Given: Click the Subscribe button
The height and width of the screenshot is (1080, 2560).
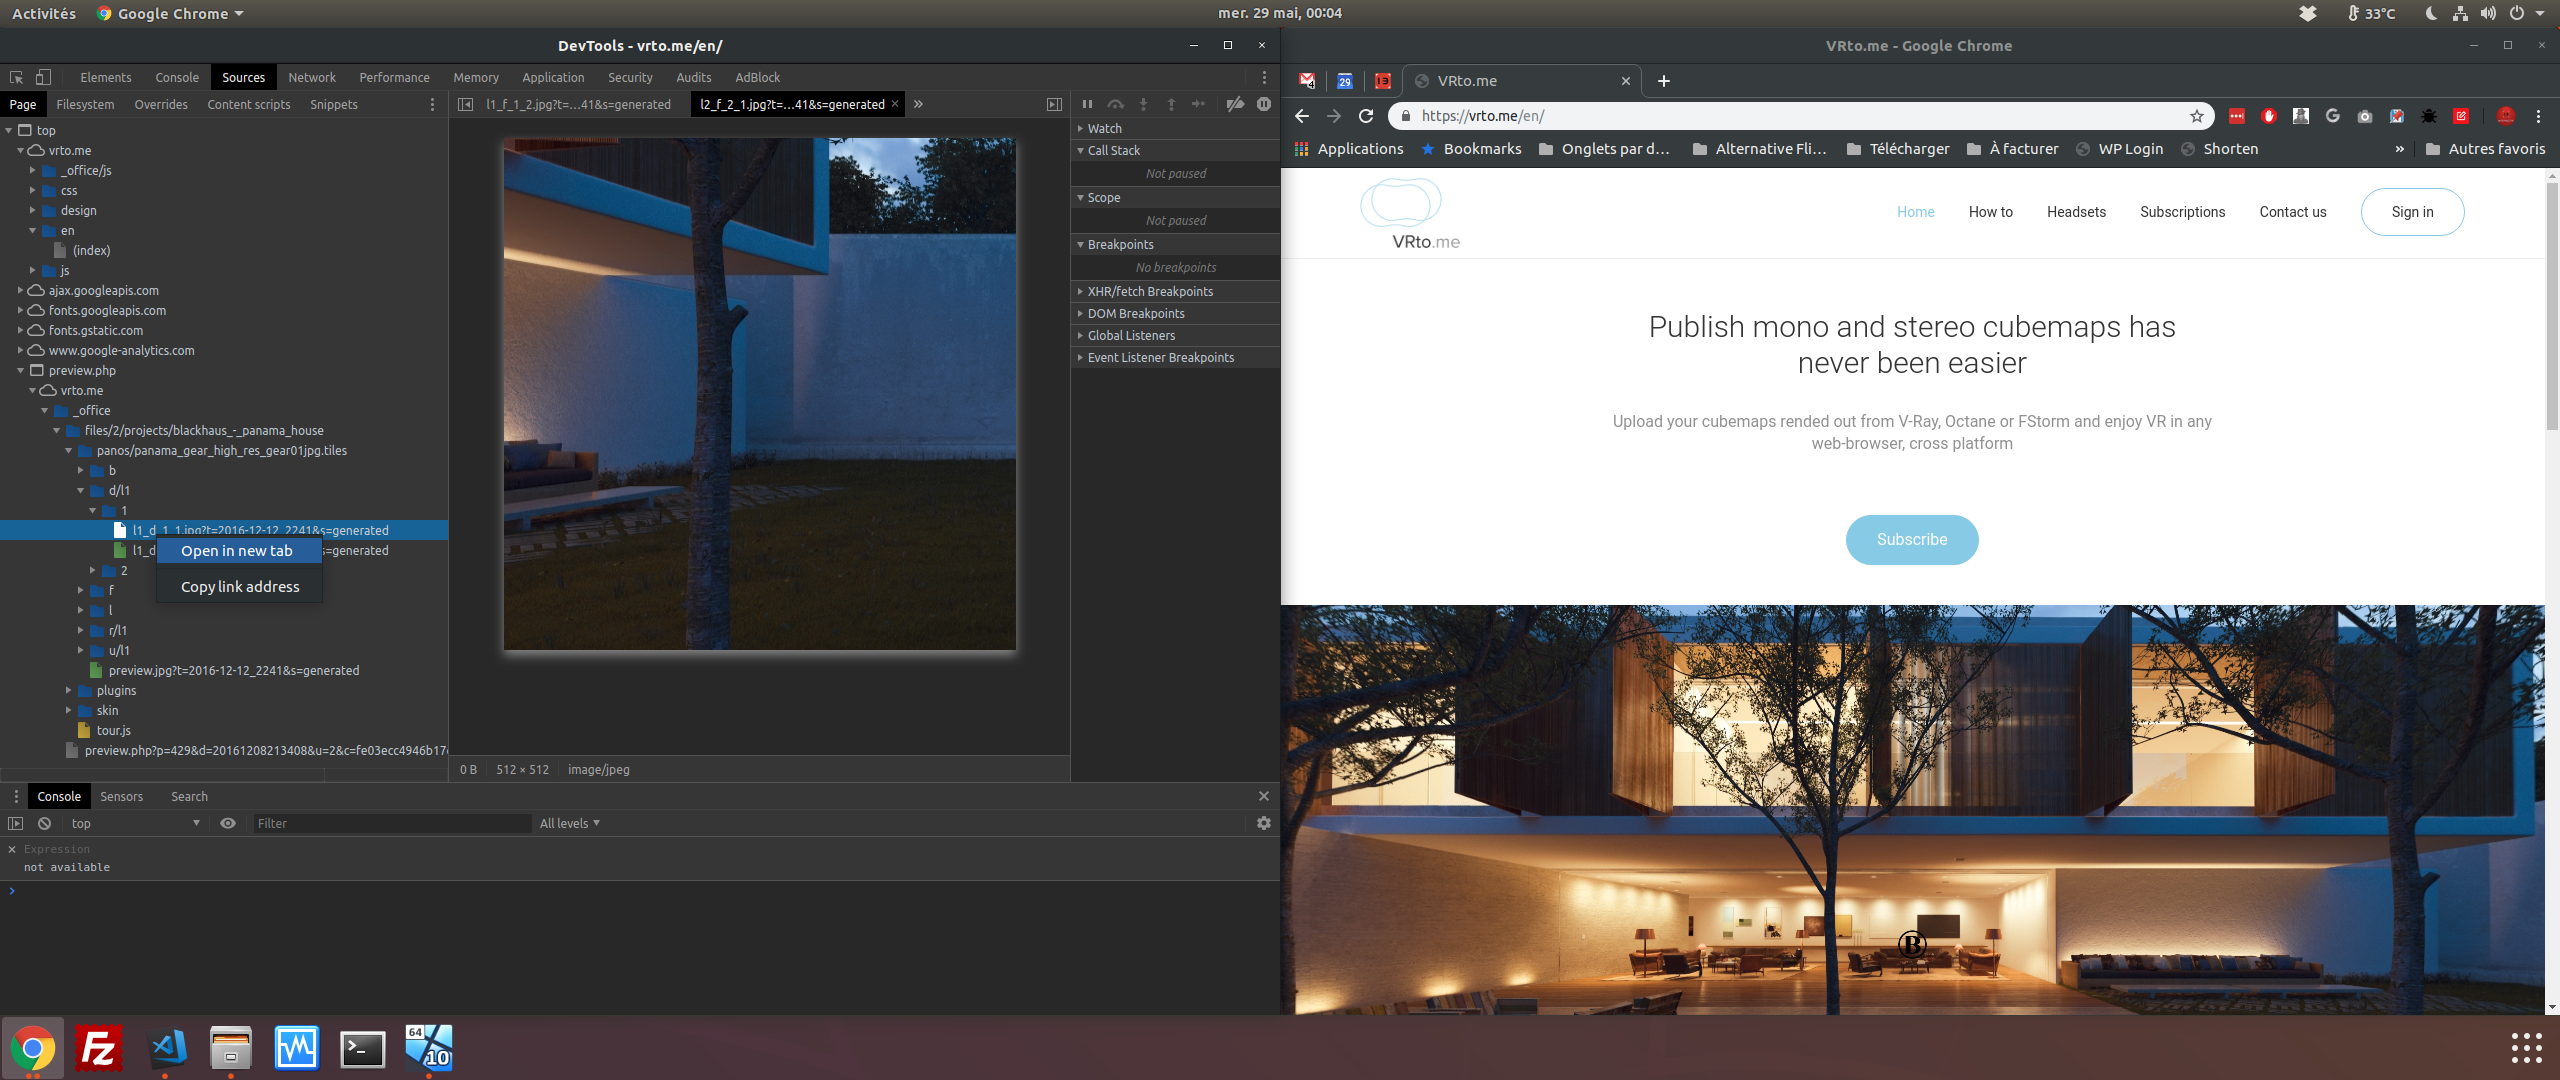Looking at the screenshot, I should 1911,540.
